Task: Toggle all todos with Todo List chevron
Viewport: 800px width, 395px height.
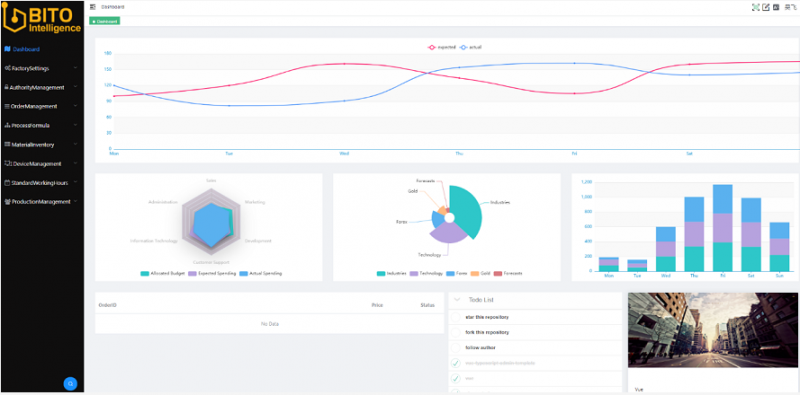Action: pos(457,300)
